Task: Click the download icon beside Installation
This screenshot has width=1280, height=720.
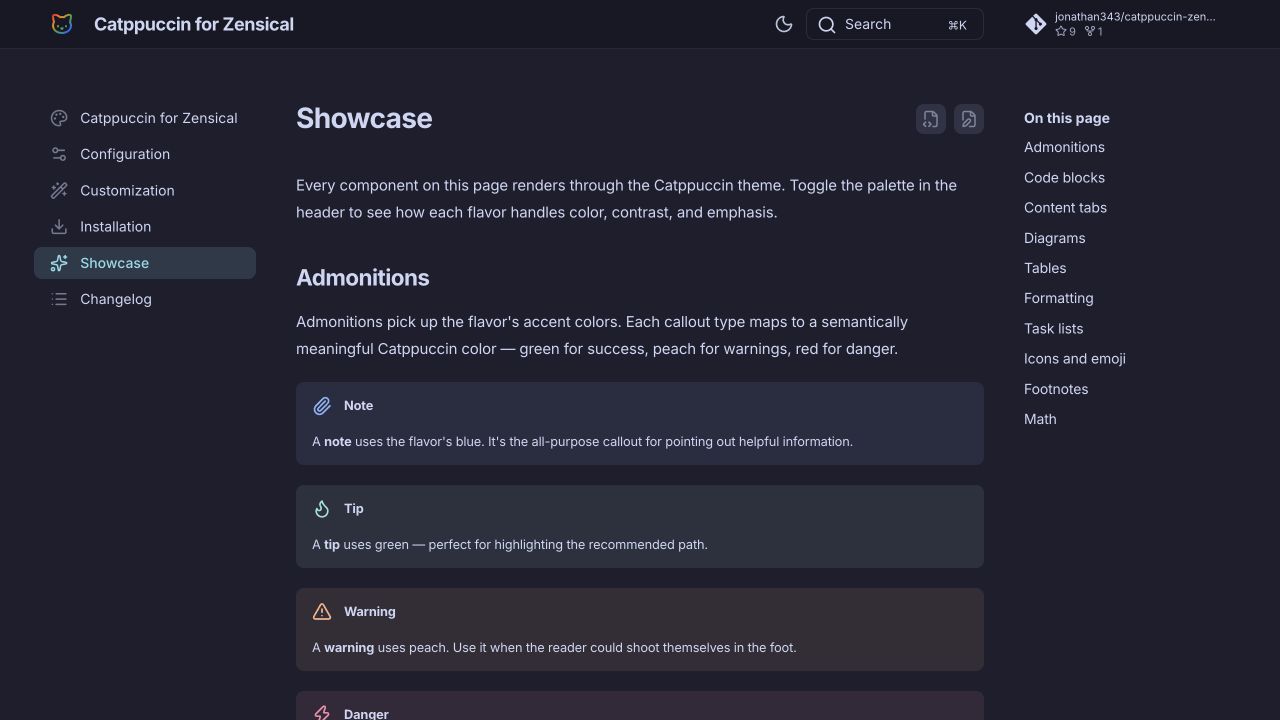Action: [x=59, y=227]
